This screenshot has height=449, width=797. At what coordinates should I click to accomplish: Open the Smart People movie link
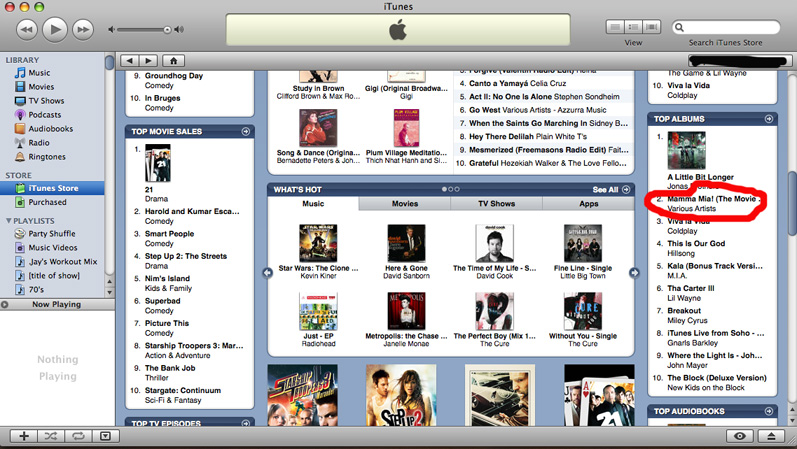pyautogui.click(x=169, y=234)
